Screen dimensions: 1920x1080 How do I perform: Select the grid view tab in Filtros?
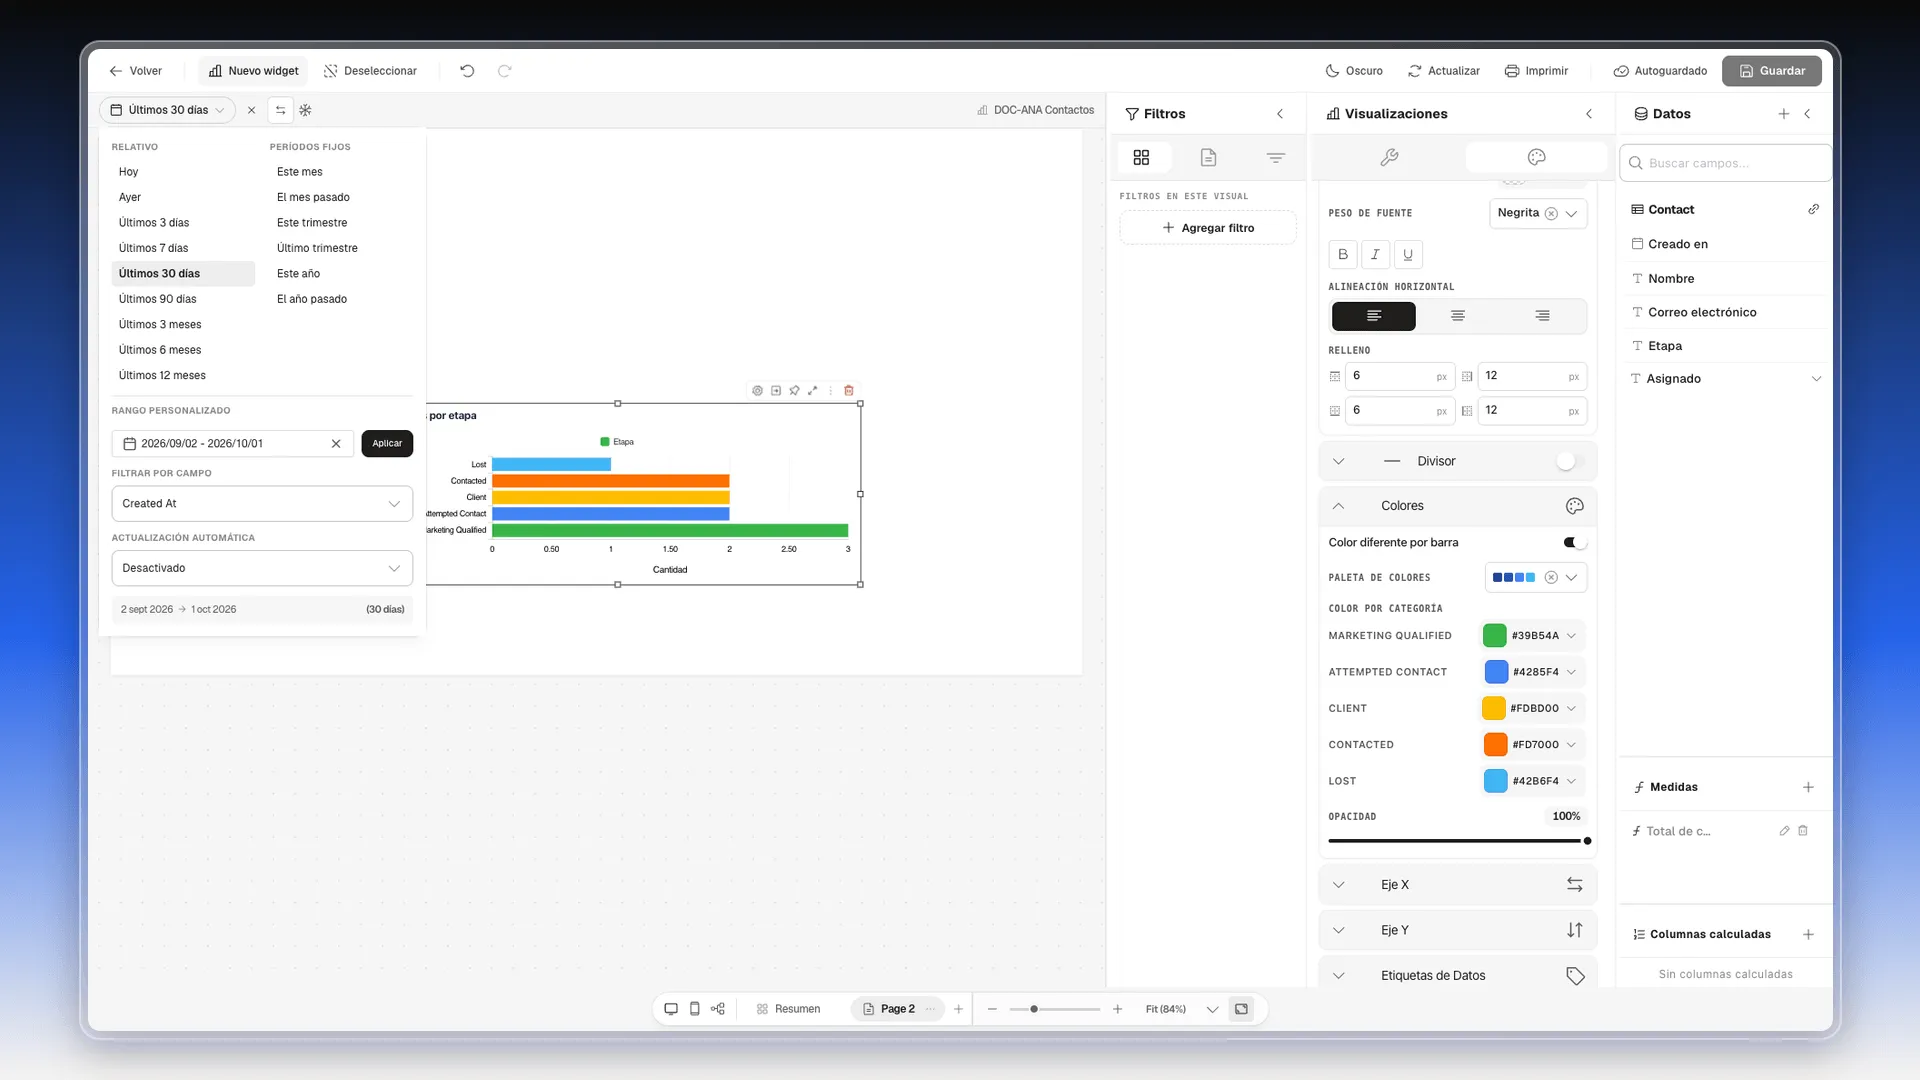pos(1141,158)
